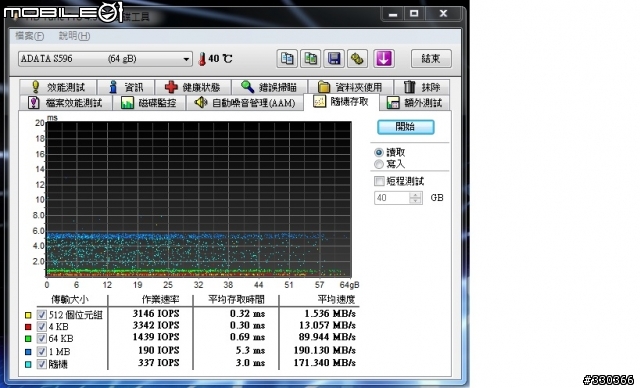Click the 作業速率 column header
Screen dimensions: 640x388
pos(161,300)
